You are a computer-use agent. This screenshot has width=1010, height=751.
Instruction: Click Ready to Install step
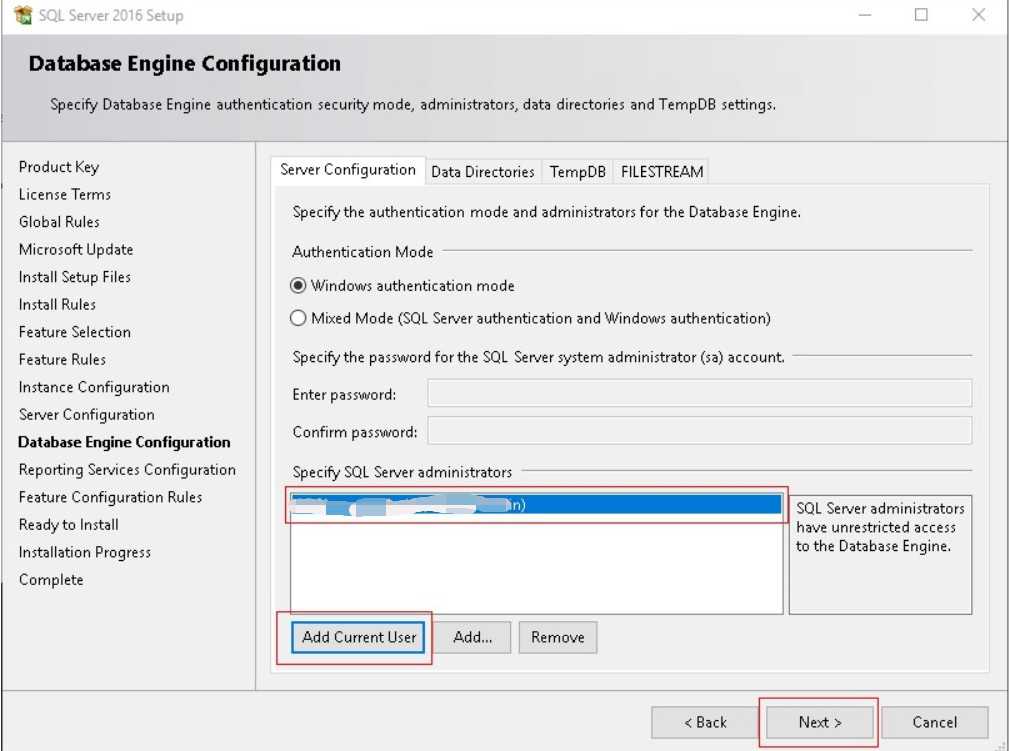pyautogui.click(x=68, y=525)
